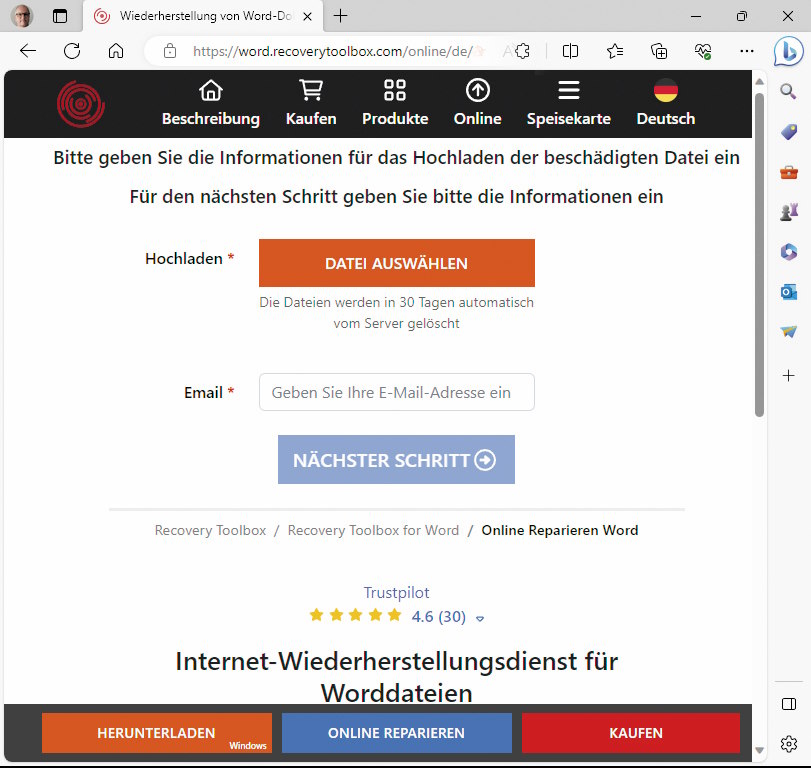Open the Speisekarte hamburger menu icon
Image resolution: width=811 pixels, height=768 pixels.
[568, 90]
